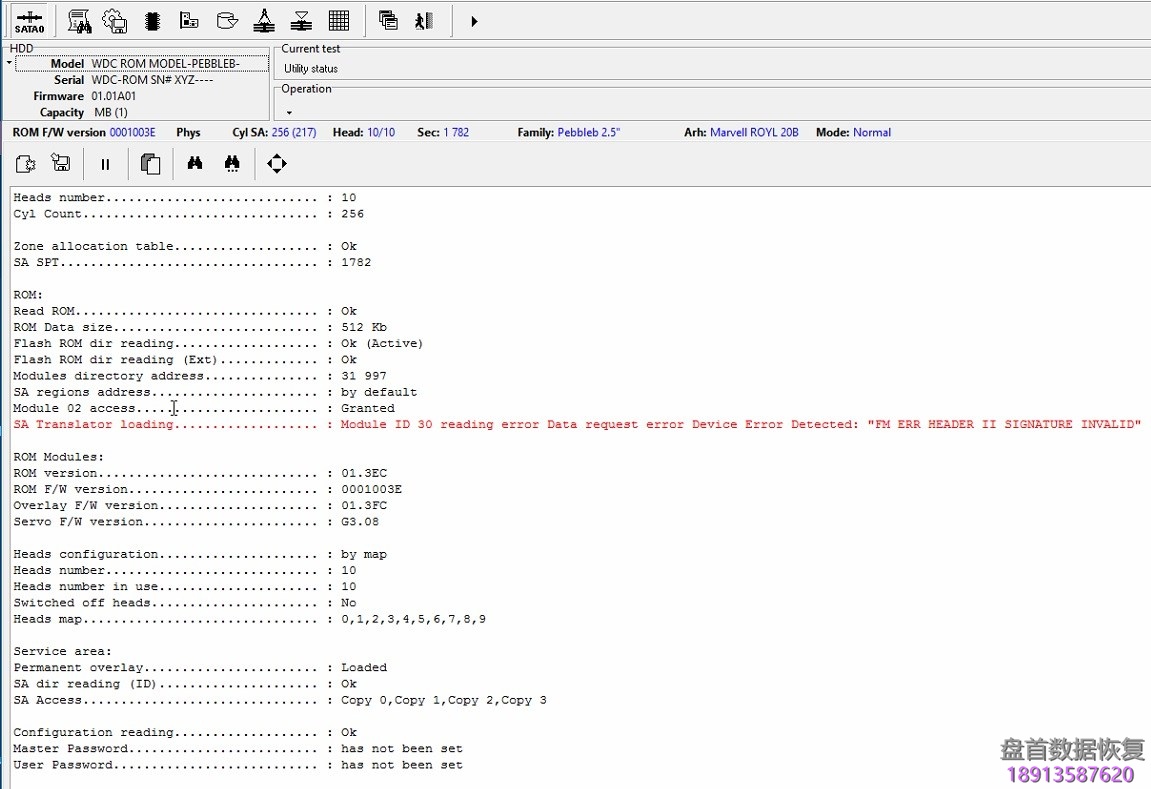Save the log with the floppy disk icon
1151x789 pixels.
(x=60, y=163)
